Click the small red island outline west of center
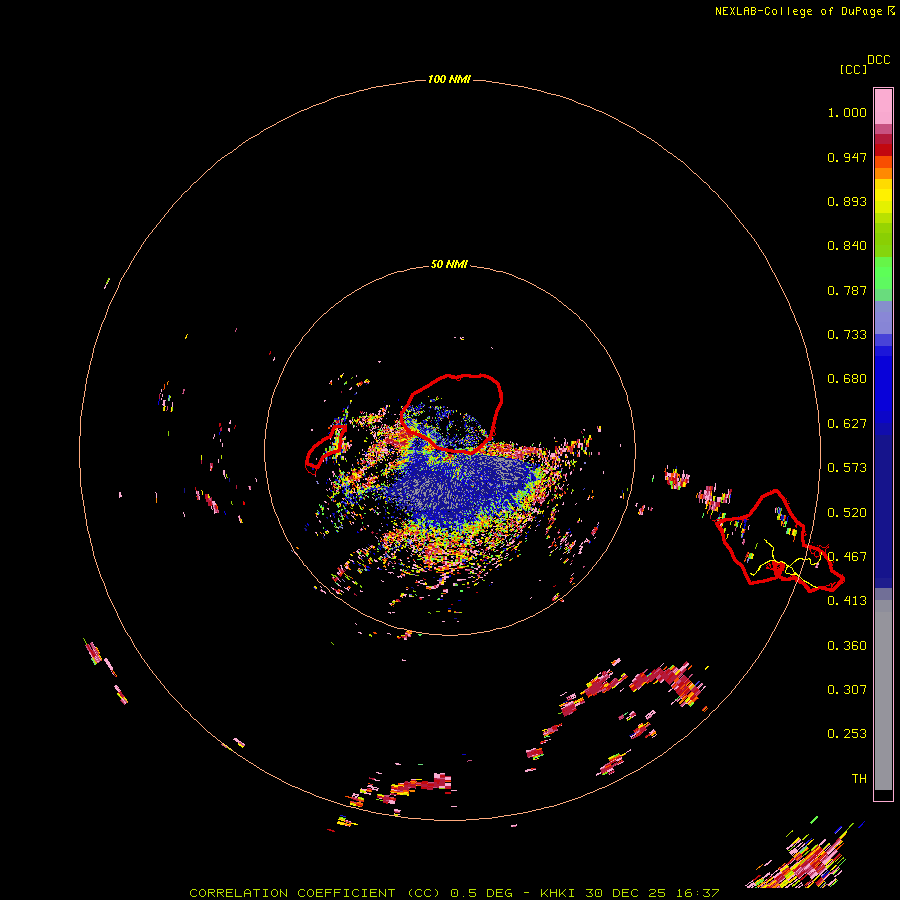Image resolution: width=900 pixels, height=900 pixels. point(326,449)
